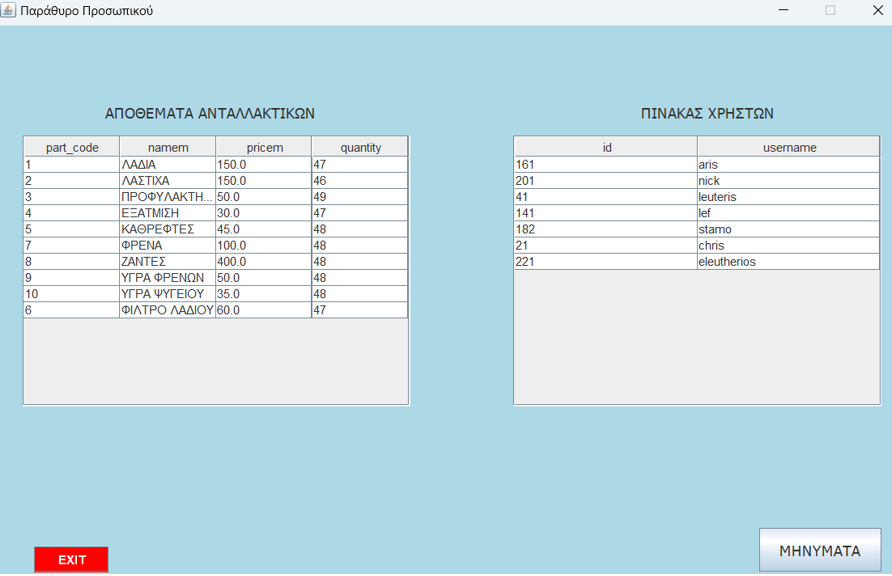Click the namem column header
This screenshot has width=892, height=576.
167,147
